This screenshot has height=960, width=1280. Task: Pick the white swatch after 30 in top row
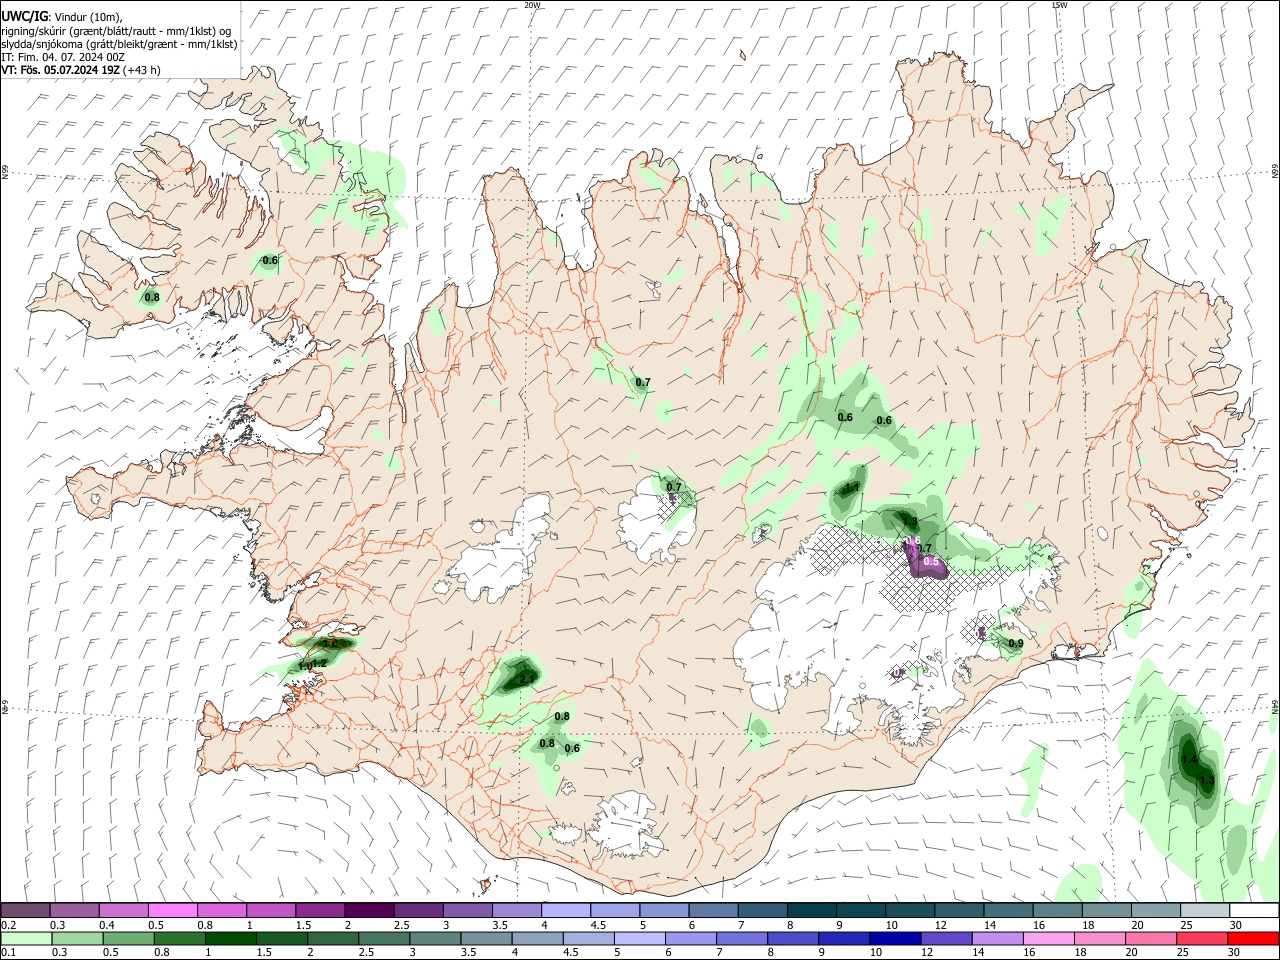[x=1254, y=911]
